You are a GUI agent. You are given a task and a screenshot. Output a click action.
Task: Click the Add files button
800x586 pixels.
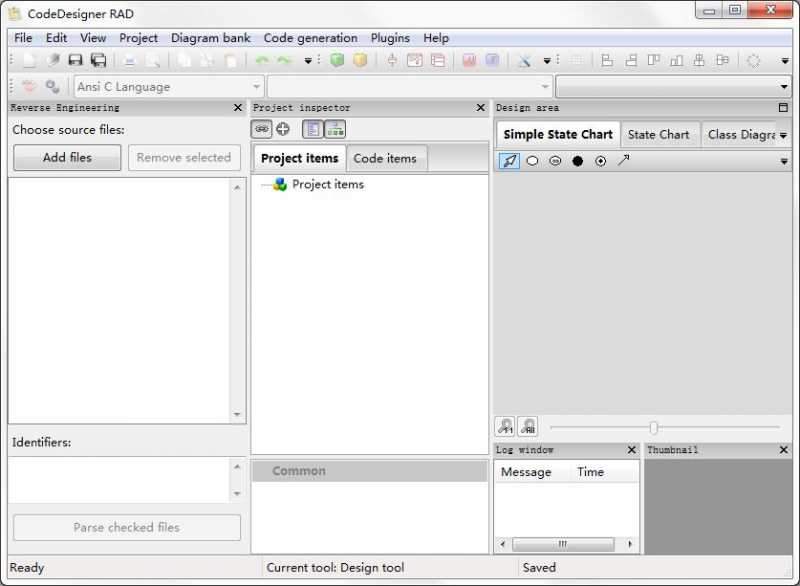point(66,157)
